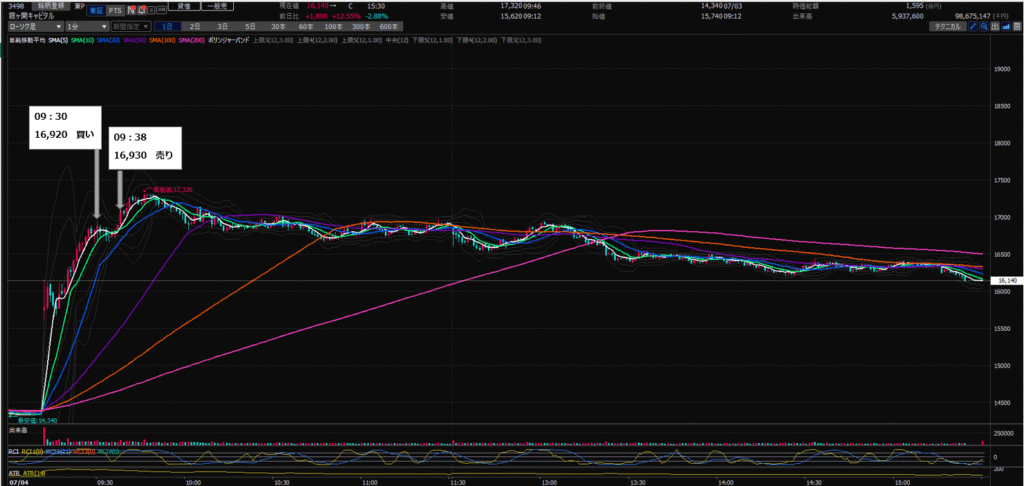Select the 600本 period tab
This screenshot has width=1024, height=486.
(389, 27)
